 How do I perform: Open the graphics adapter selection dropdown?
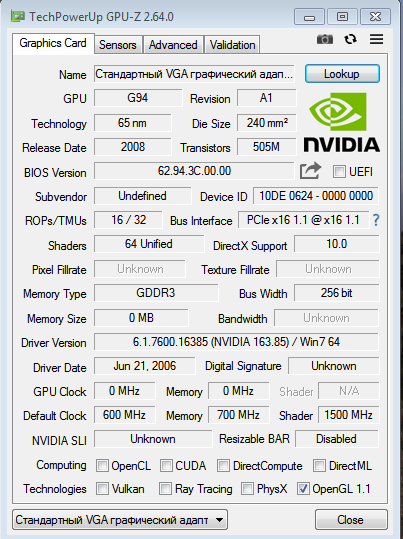pos(120,520)
